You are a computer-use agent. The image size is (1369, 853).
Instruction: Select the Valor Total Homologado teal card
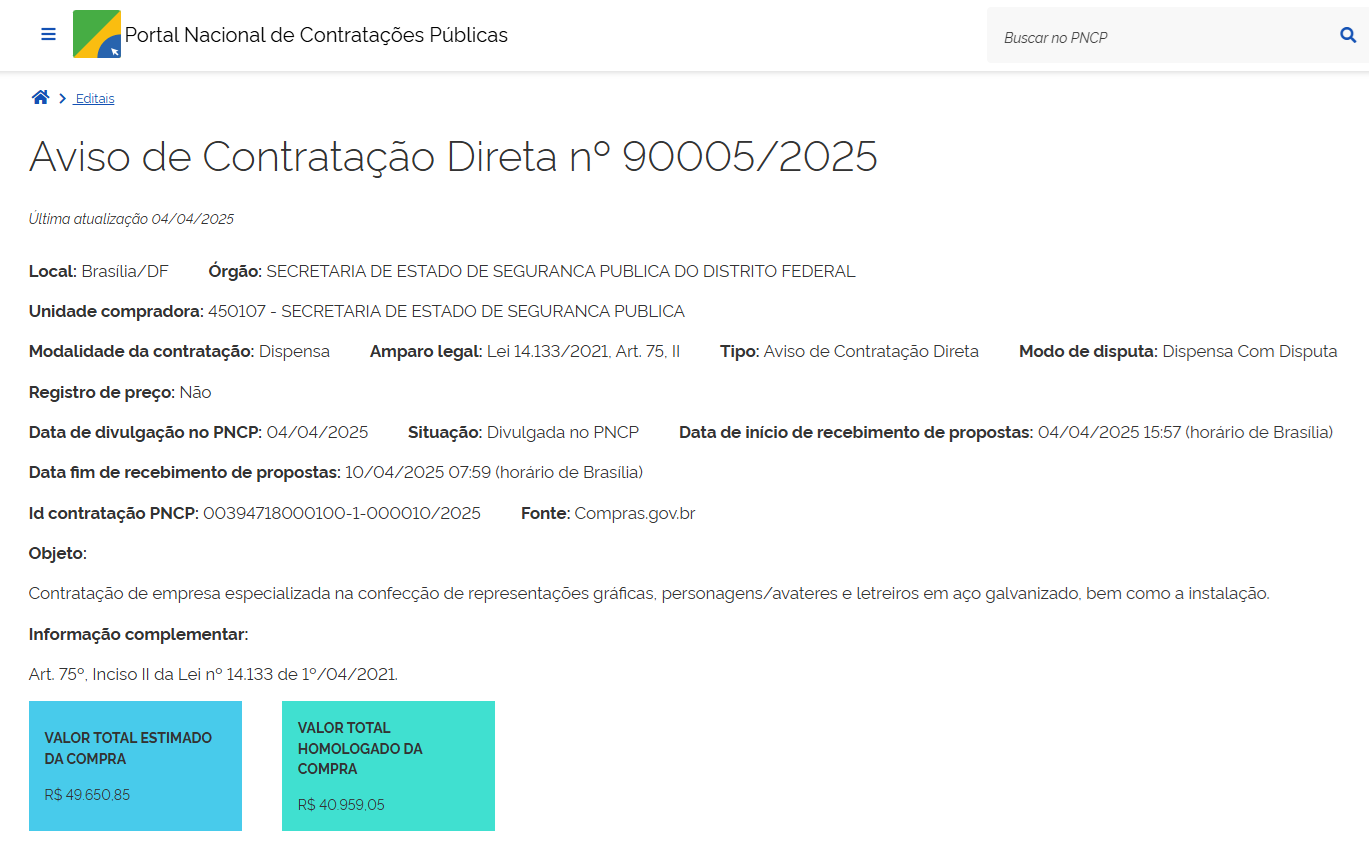pos(388,765)
